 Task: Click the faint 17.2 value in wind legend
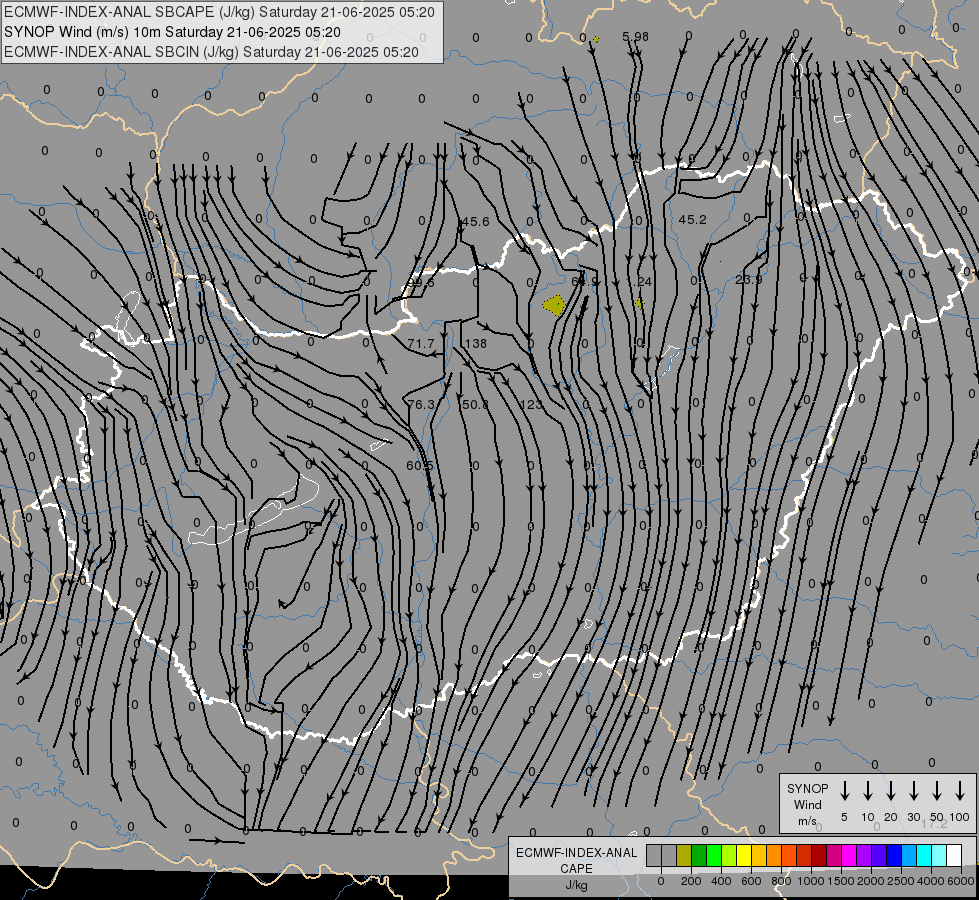click(934, 824)
